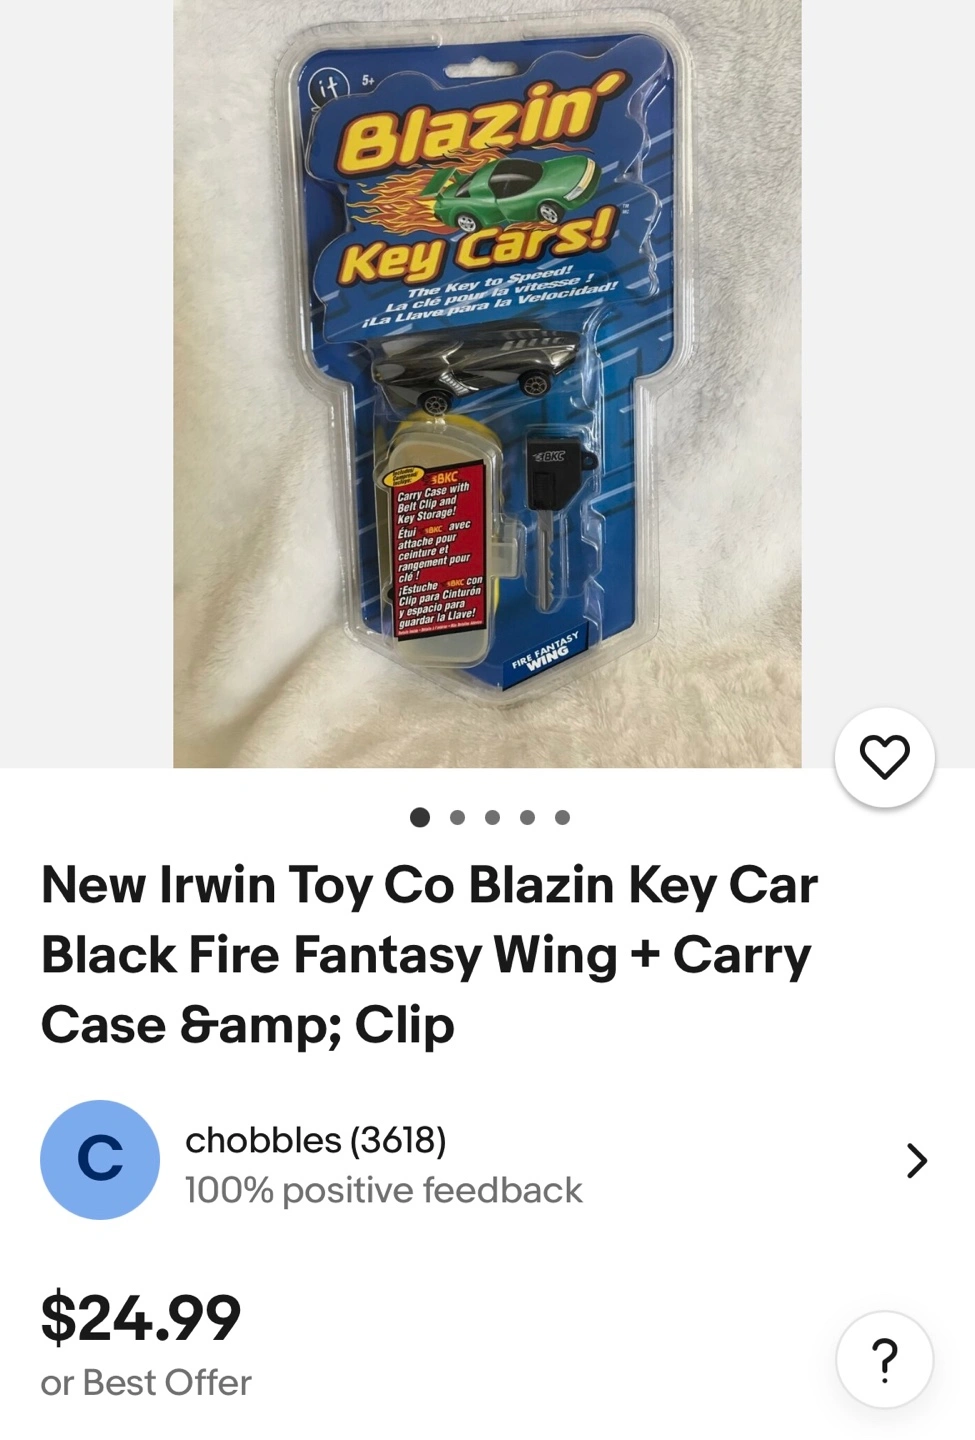Tap the New Irwin Toy Co listing title
The image size is (975, 1440).
430,955
